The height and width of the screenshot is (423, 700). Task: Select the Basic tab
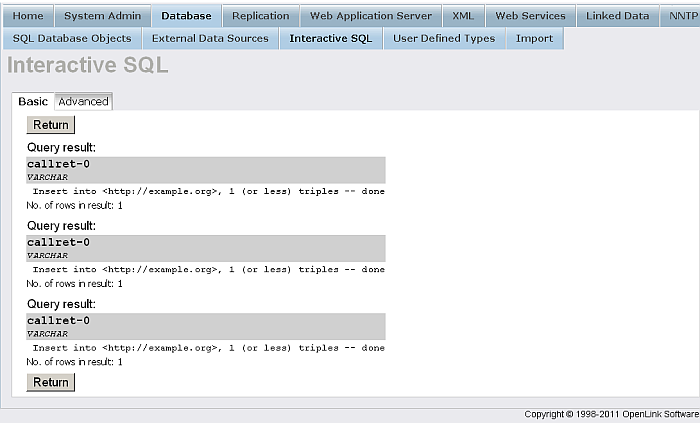pos(33,102)
